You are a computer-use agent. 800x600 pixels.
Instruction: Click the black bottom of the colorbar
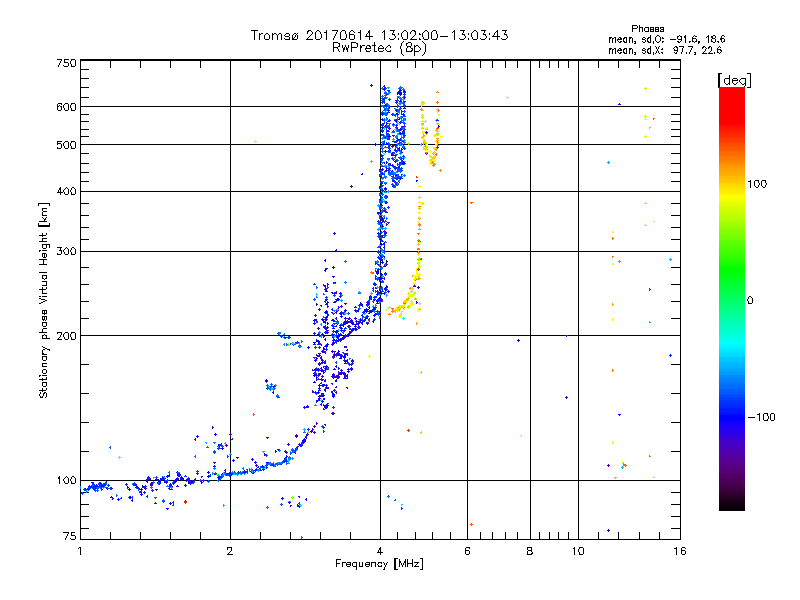click(732, 503)
